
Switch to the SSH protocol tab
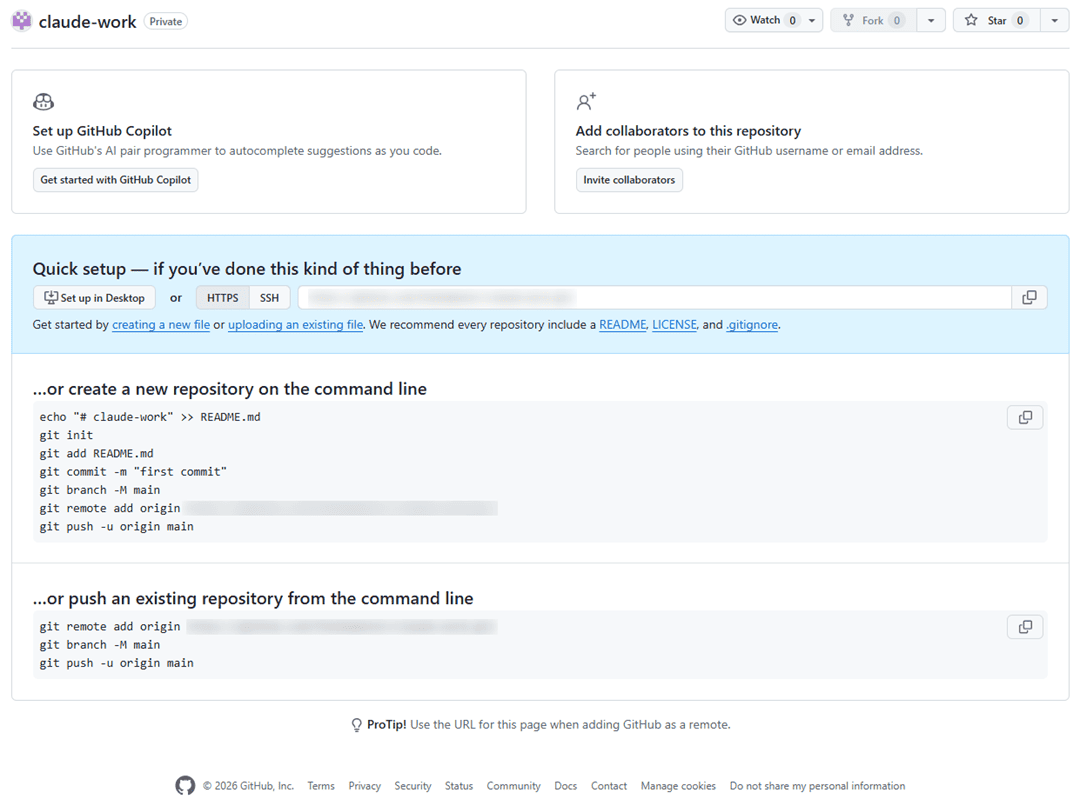coord(269,298)
